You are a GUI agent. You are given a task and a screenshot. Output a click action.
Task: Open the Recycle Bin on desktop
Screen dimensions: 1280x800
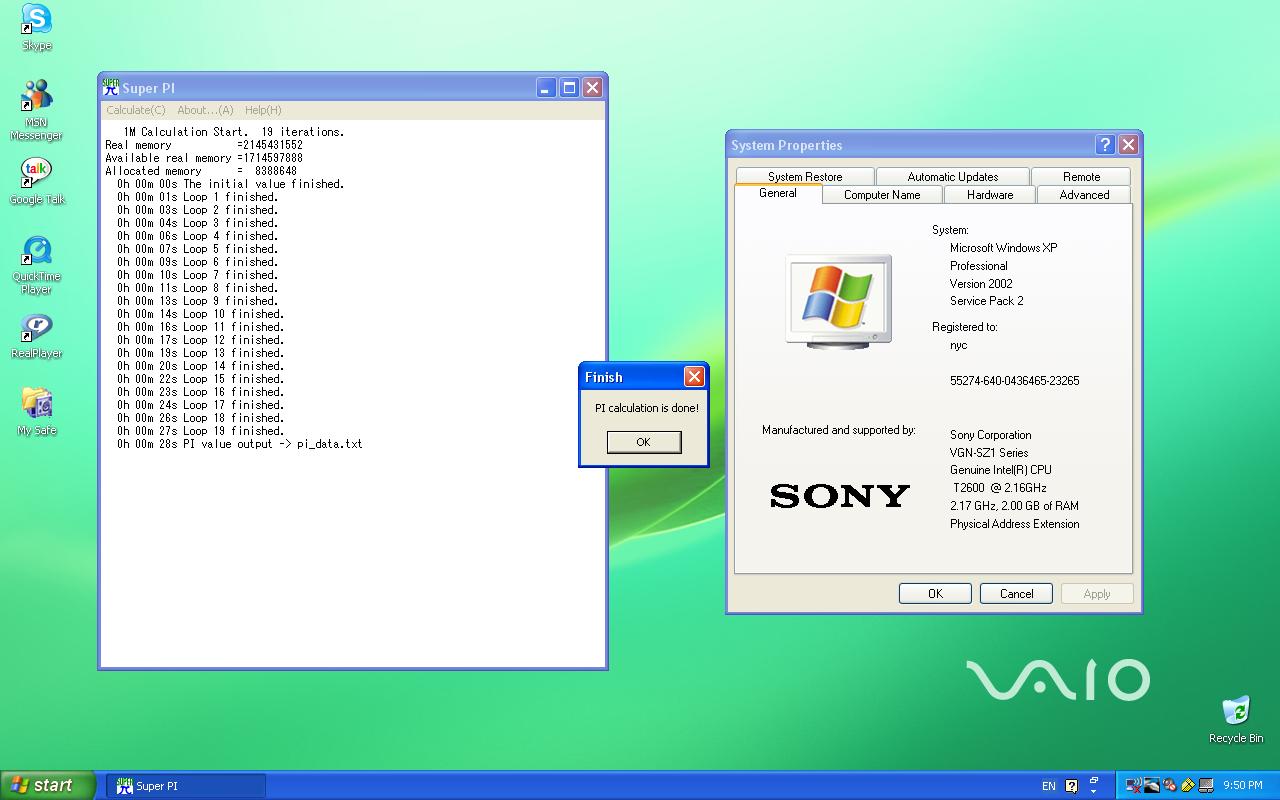(x=1236, y=719)
